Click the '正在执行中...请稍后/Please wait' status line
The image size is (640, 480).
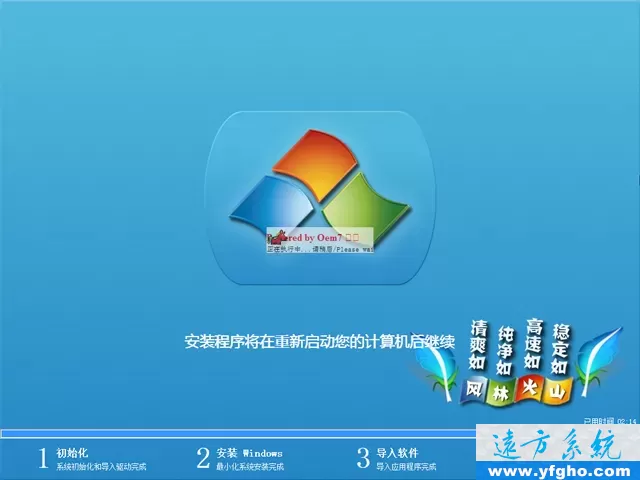point(320,249)
